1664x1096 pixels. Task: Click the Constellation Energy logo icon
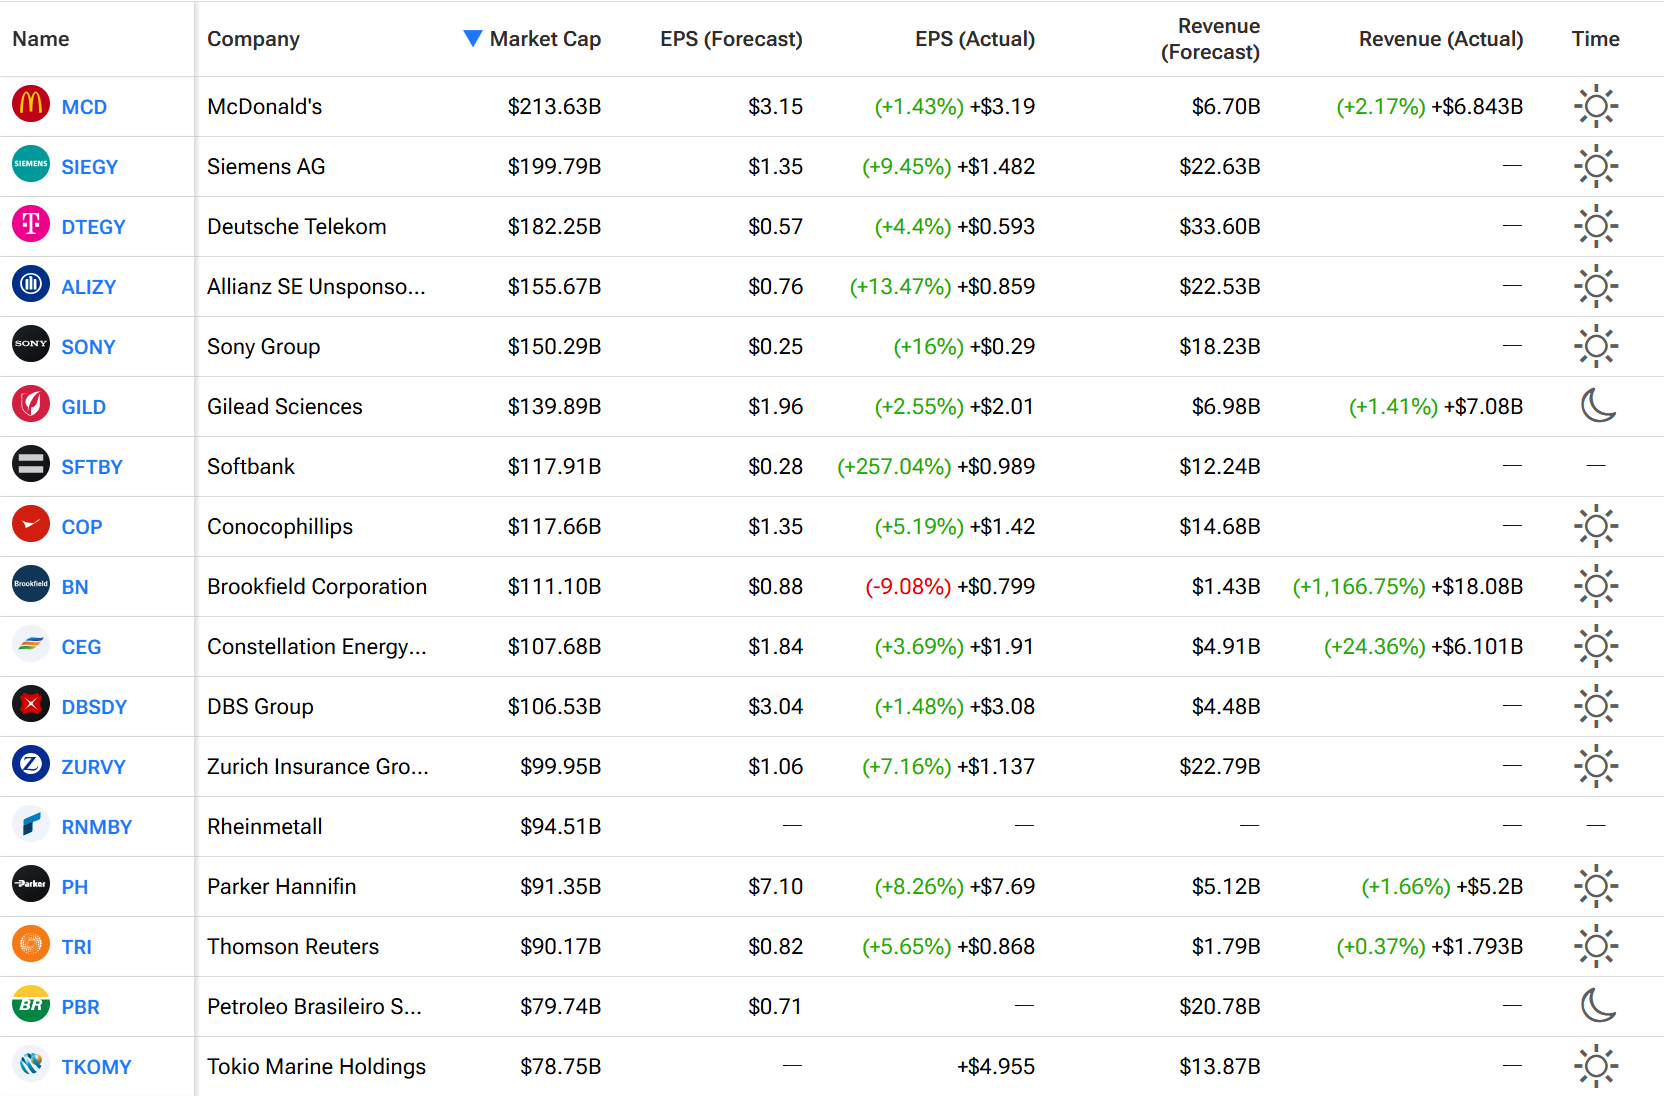(31, 644)
